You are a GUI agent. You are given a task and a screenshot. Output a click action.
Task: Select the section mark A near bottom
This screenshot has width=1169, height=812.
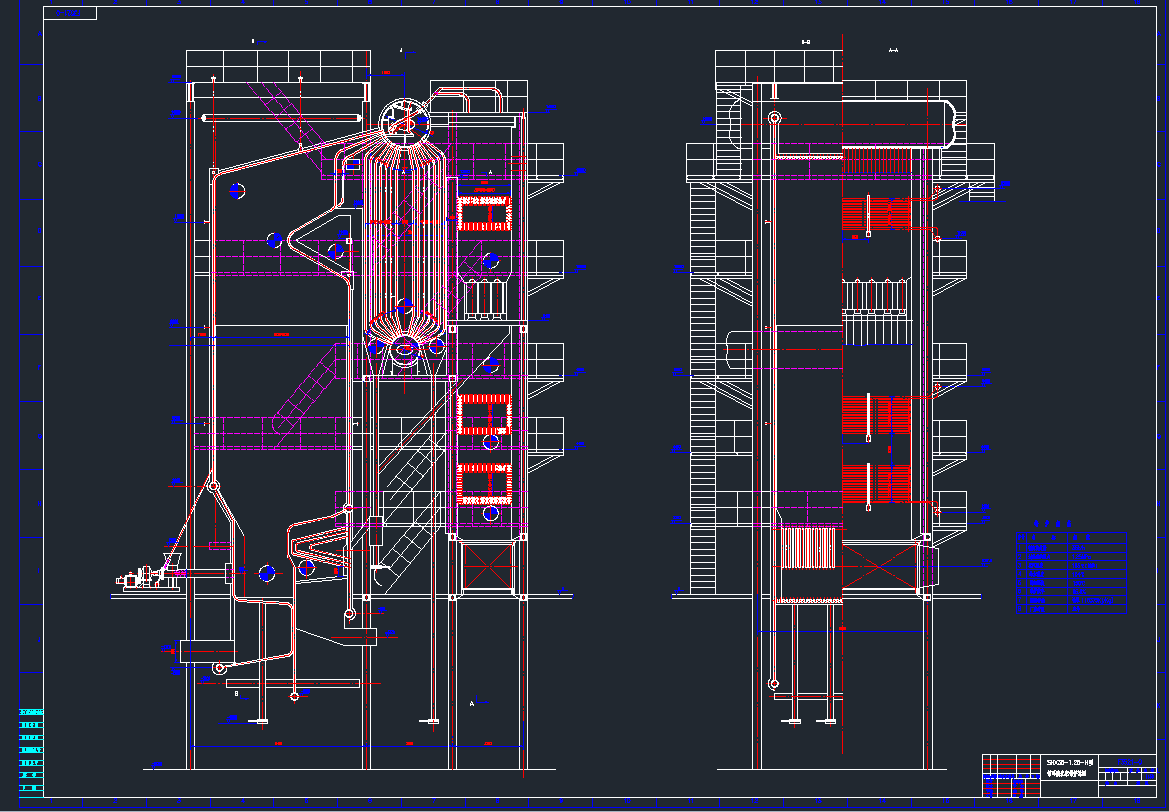click(x=471, y=704)
